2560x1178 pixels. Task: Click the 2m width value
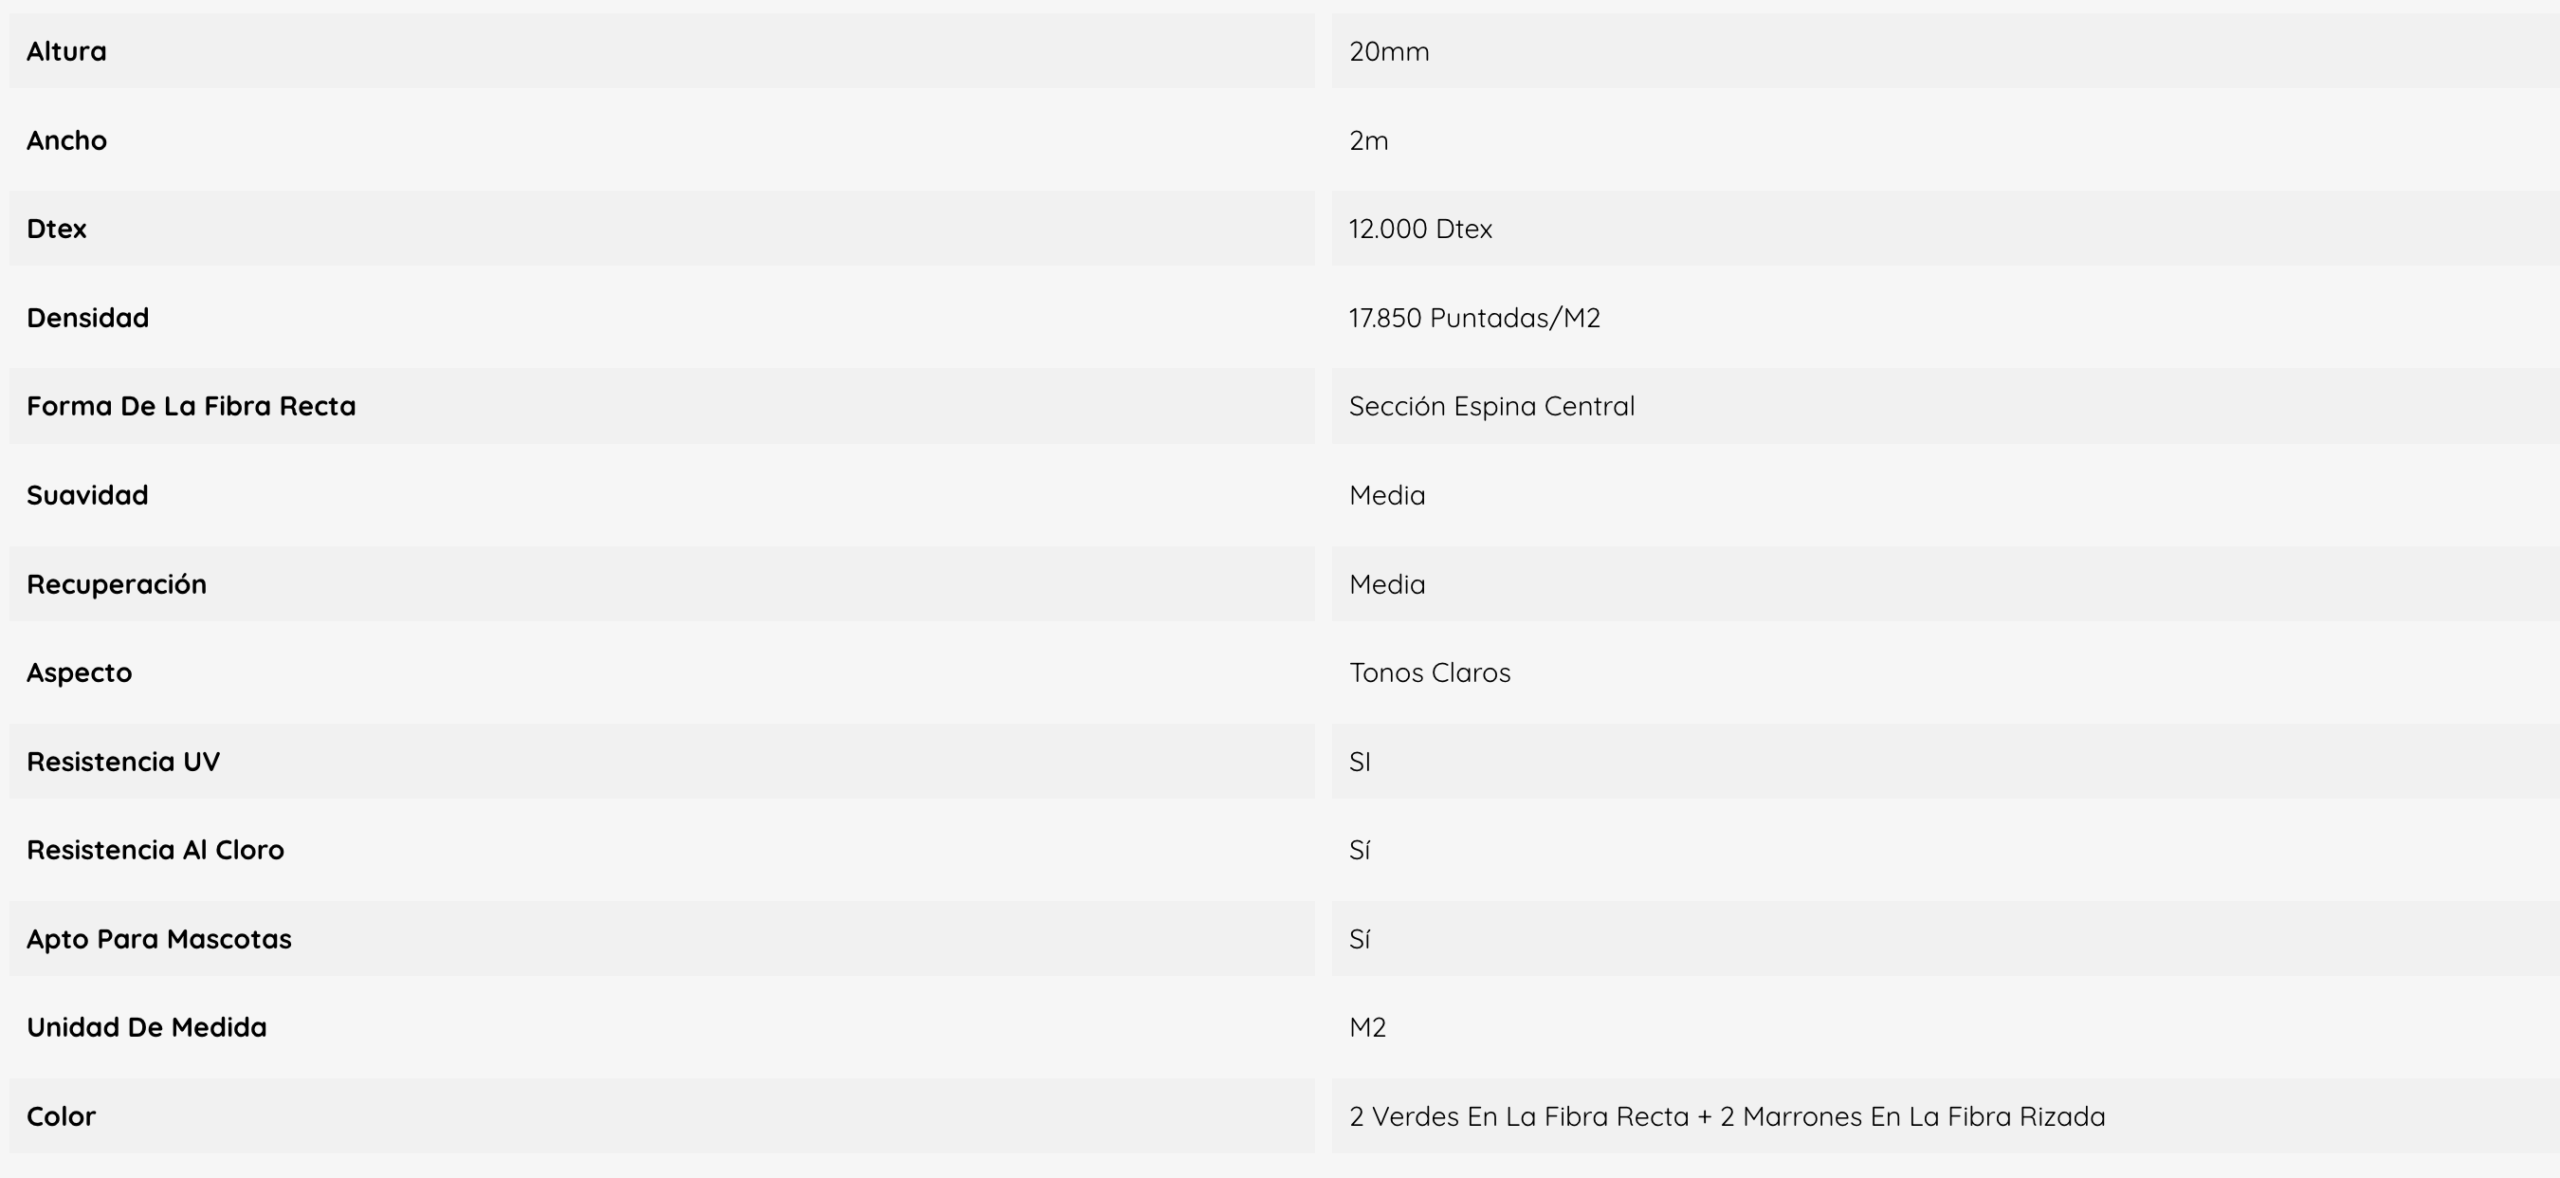pyautogui.click(x=1369, y=140)
